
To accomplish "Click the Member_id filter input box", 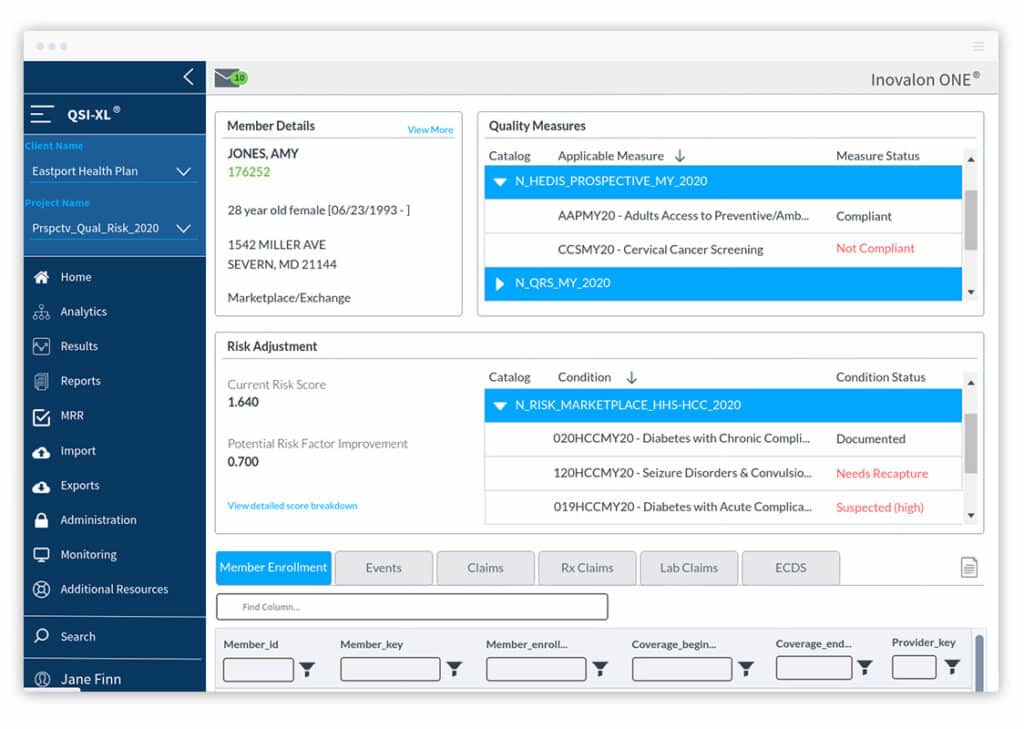I will (259, 670).
